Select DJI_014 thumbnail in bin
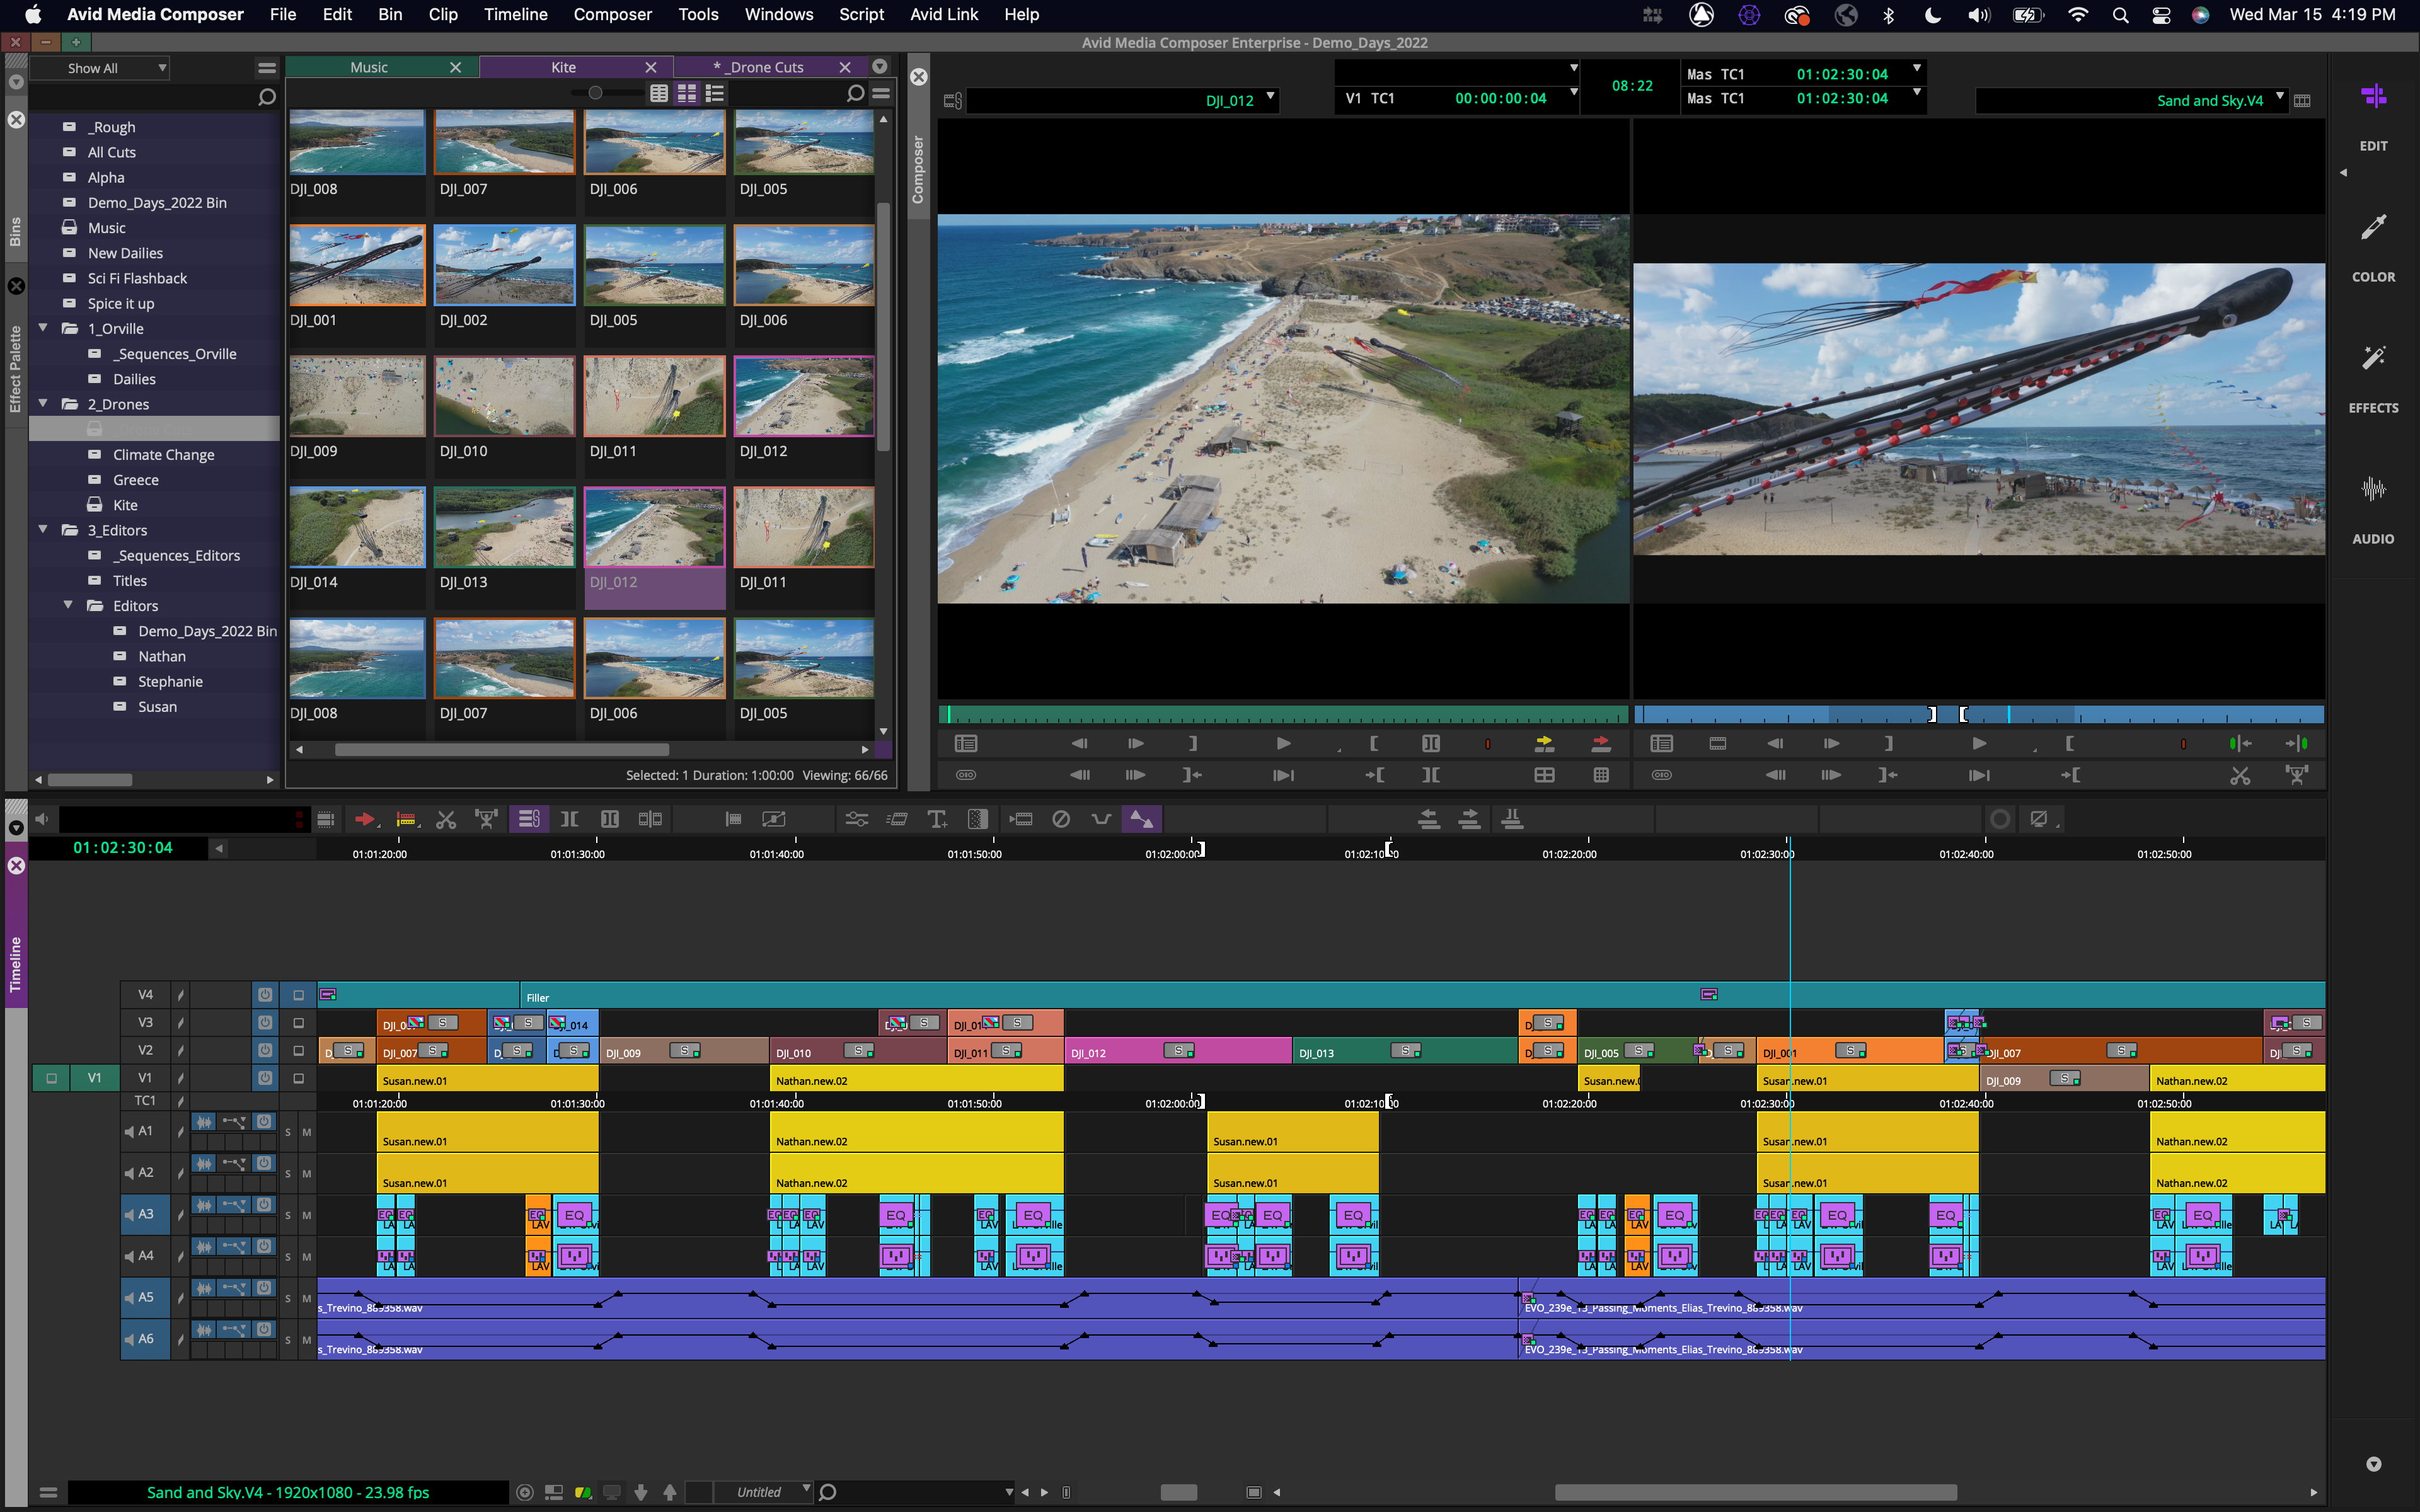Screen dimensions: 2420x1512 (357, 527)
